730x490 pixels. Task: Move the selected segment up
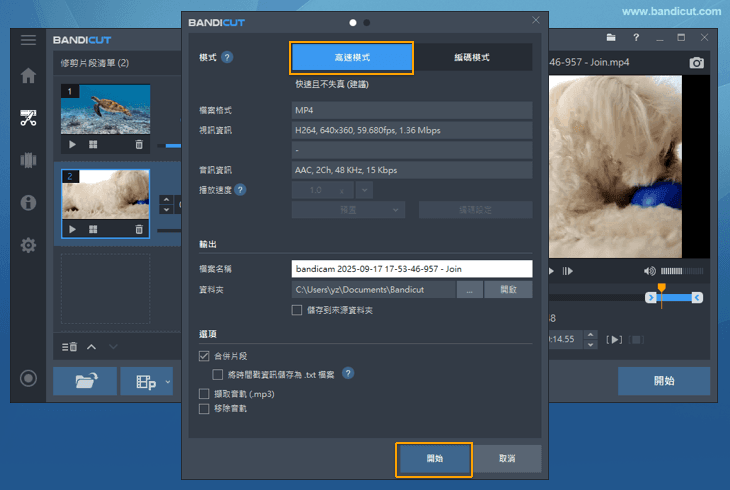click(91, 347)
